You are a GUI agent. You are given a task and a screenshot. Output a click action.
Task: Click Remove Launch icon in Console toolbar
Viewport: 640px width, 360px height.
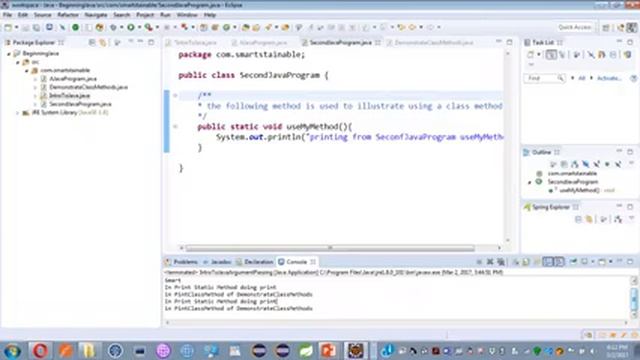[490, 262]
